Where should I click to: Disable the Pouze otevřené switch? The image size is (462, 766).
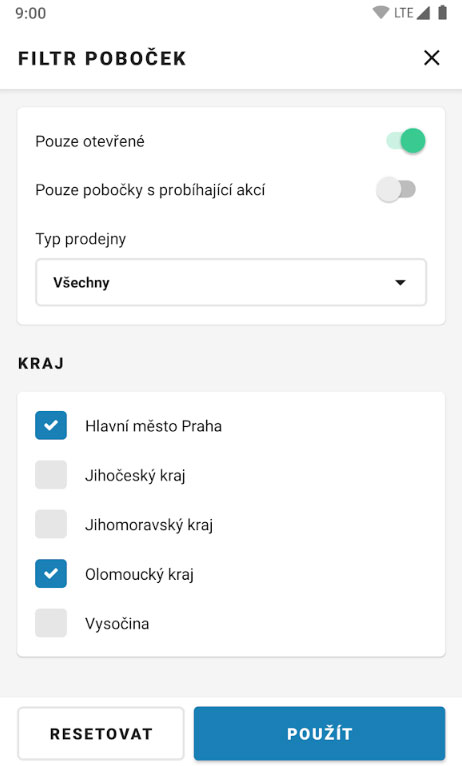click(406, 141)
